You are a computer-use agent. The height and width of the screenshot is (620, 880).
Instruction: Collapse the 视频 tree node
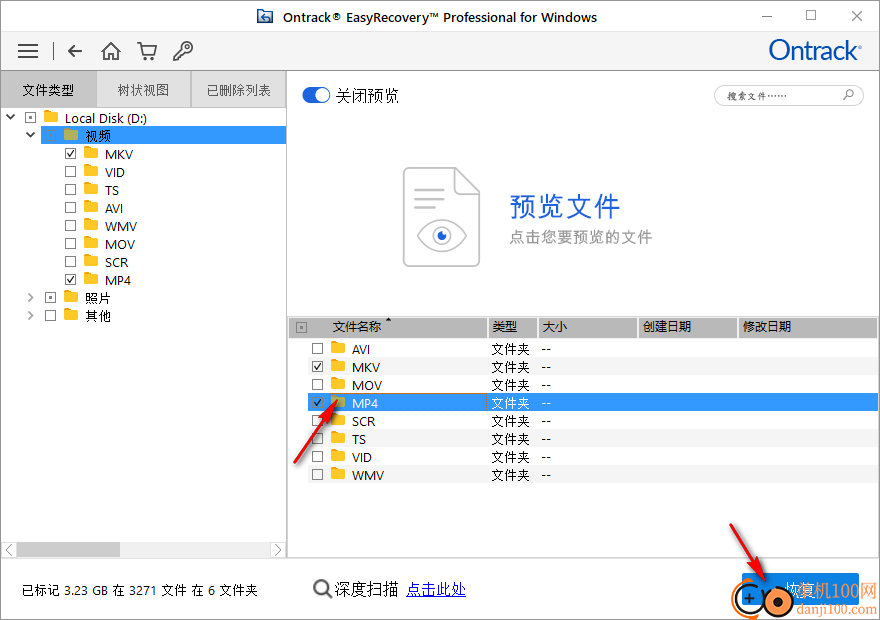pos(31,135)
